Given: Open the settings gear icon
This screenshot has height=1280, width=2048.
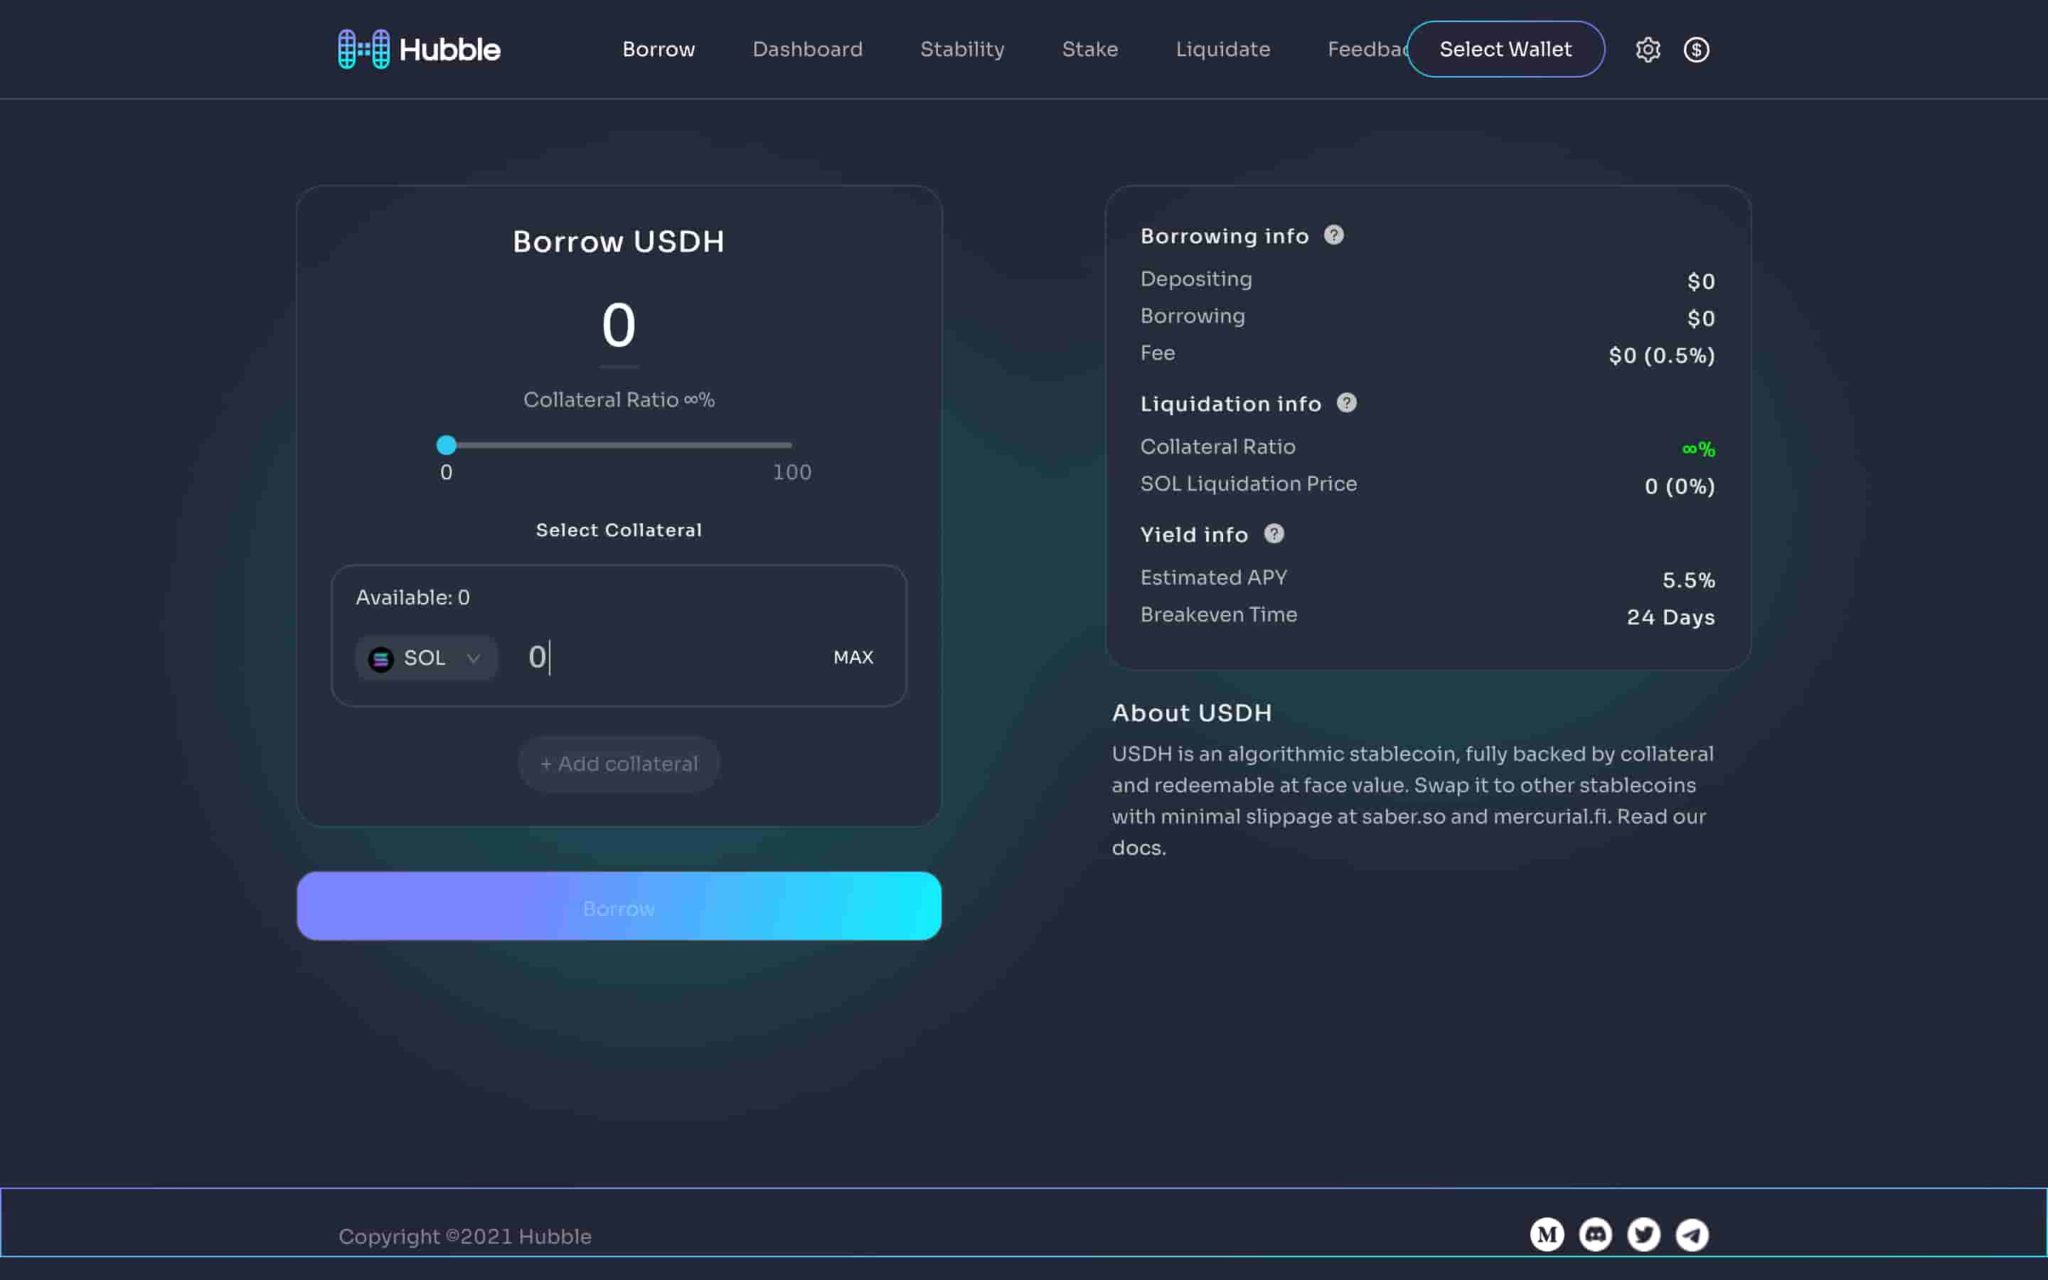Looking at the screenshot, I should click(1648, 49).
